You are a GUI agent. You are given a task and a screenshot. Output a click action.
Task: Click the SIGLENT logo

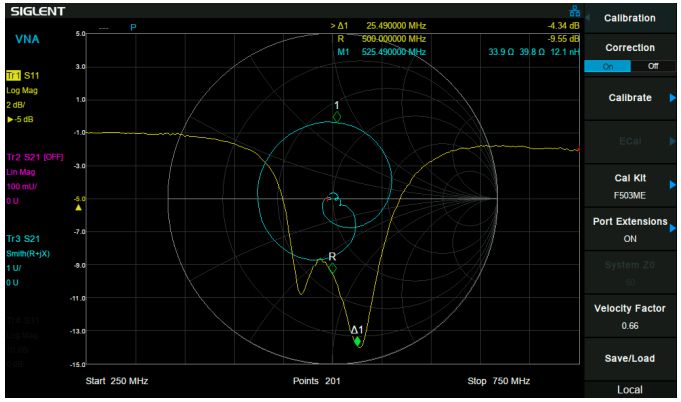[x=38, y=11]
